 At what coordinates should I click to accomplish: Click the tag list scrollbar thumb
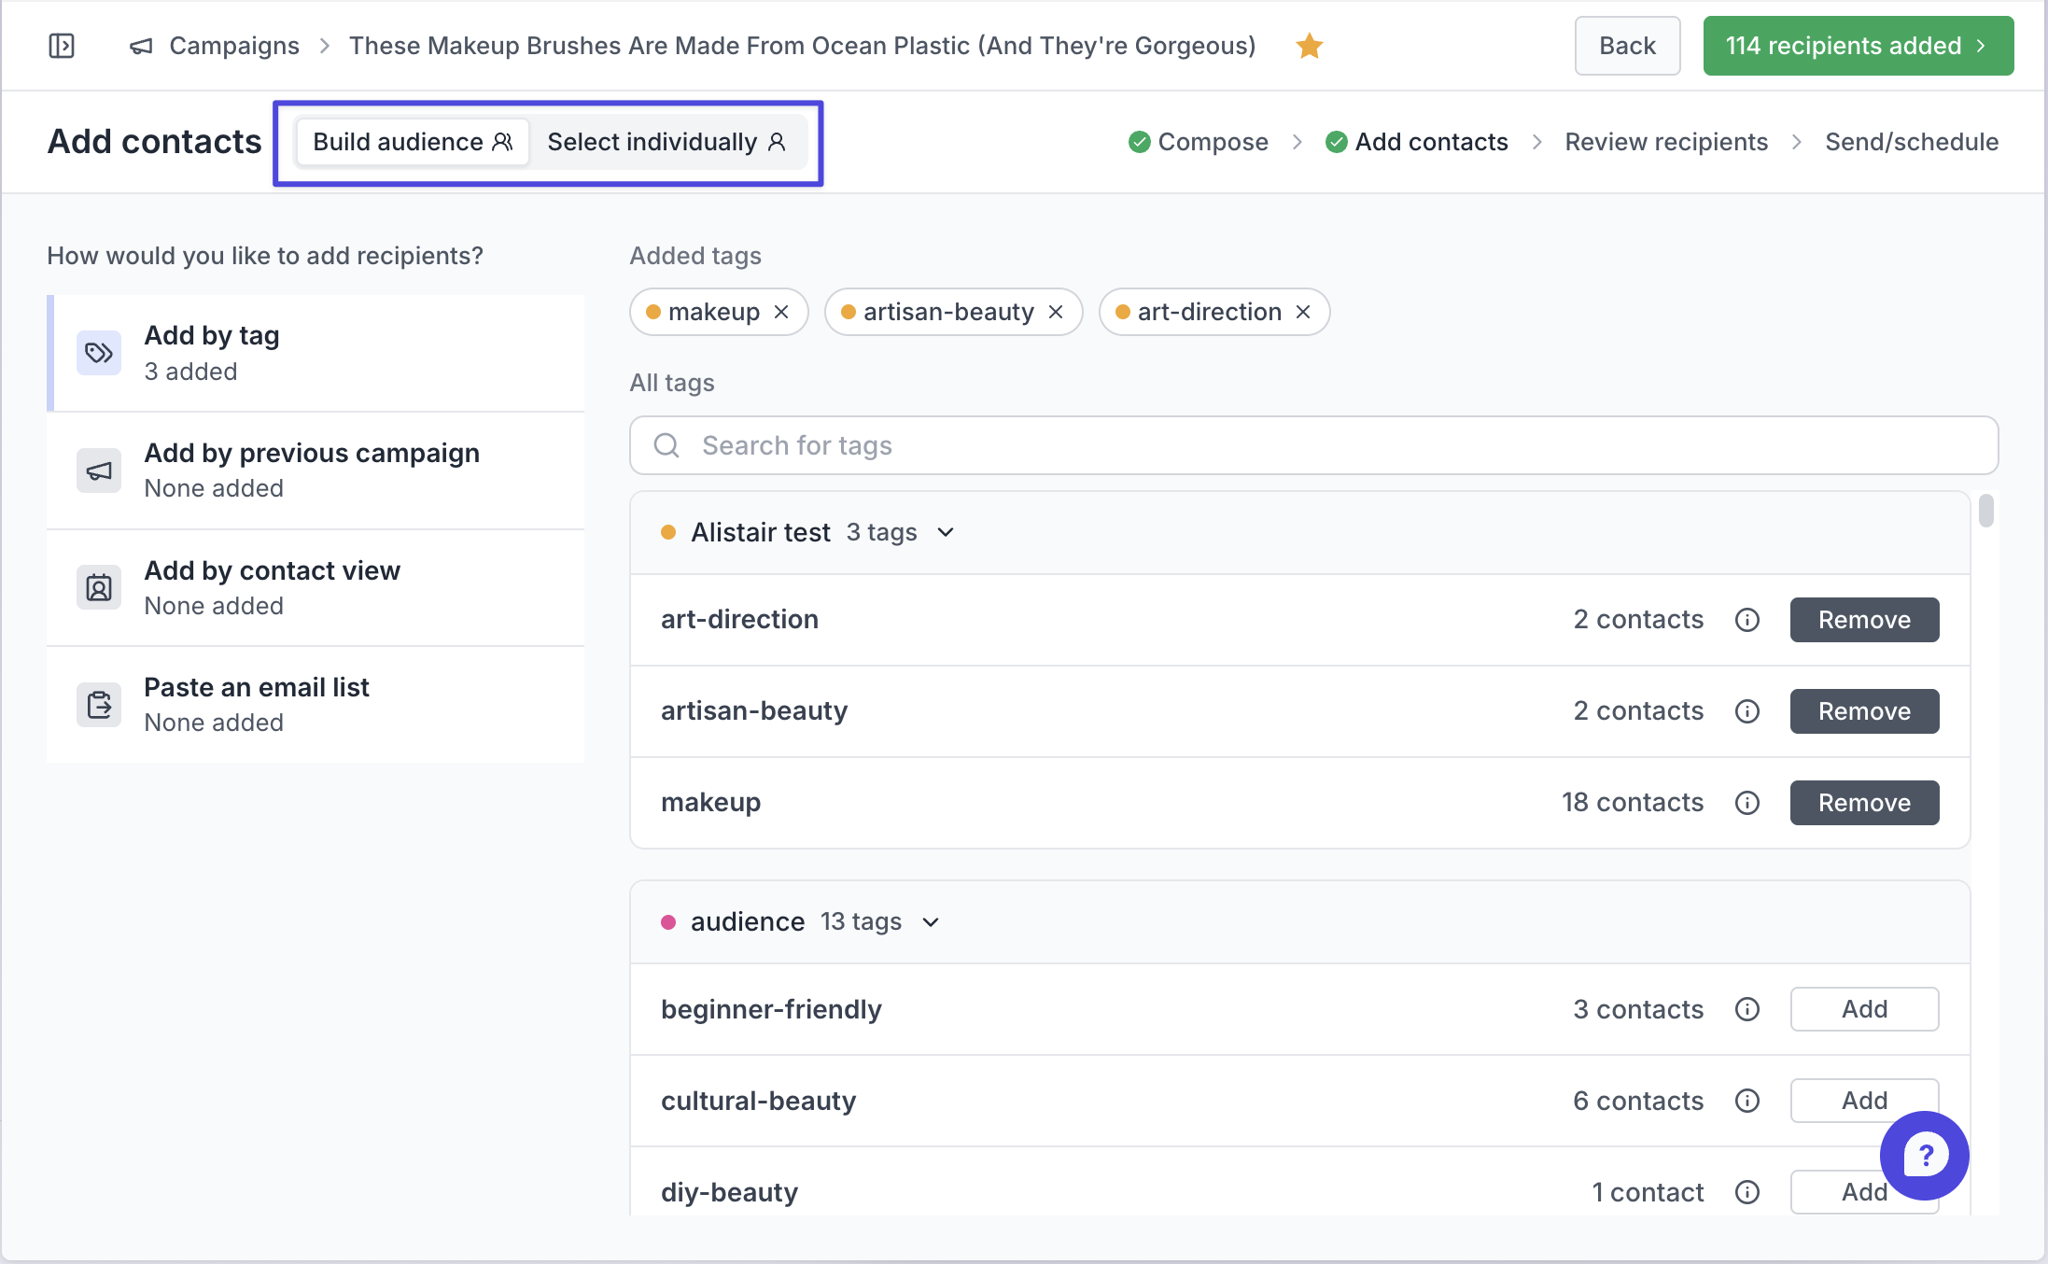[x=1986, y=510]
